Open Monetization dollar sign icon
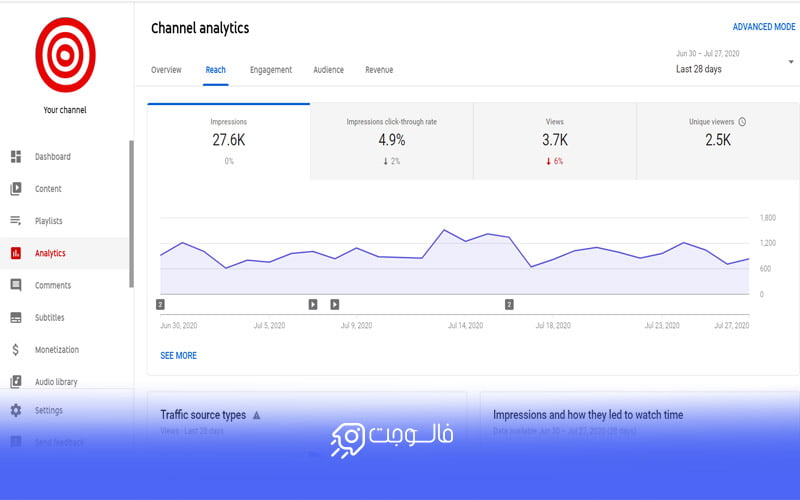Viewport: 800px width, 500px height. pyautogui.click(x=16, y=350)
